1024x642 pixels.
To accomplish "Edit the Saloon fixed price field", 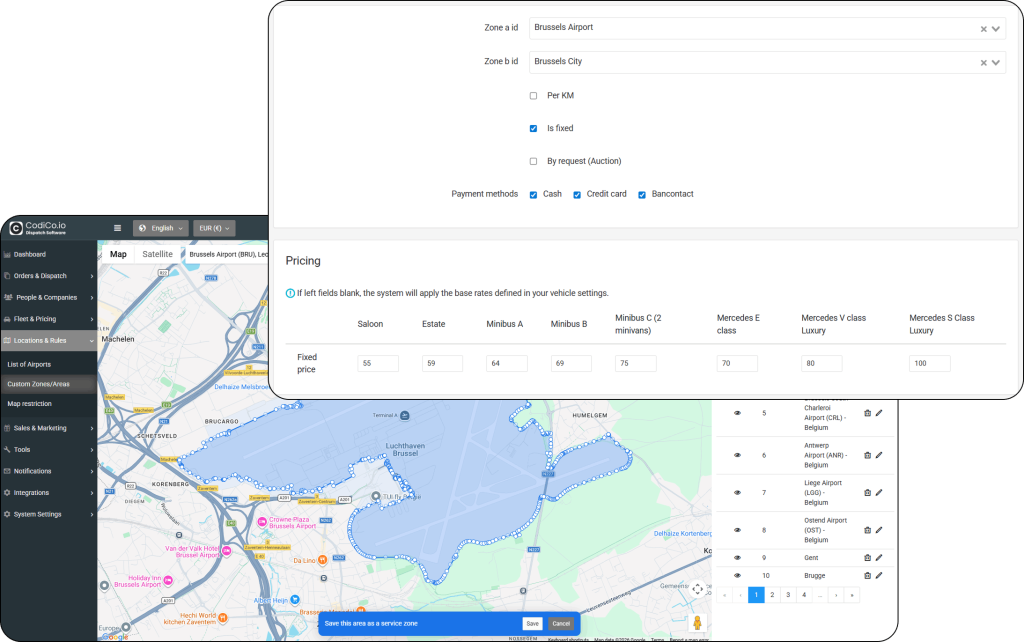I will point(378,363).
